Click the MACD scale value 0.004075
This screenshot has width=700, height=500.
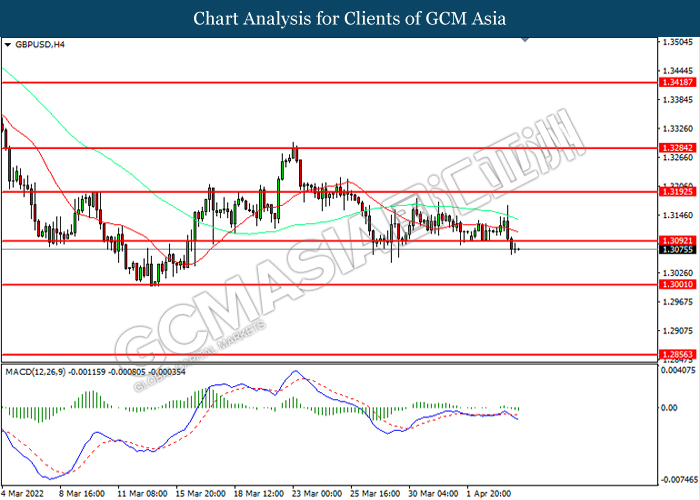pyautogui.click(x=678, y=370)
